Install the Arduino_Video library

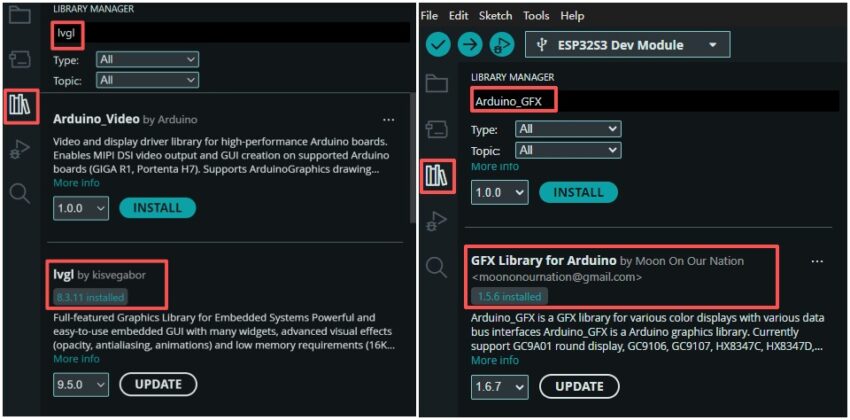(x=157, y=208)
